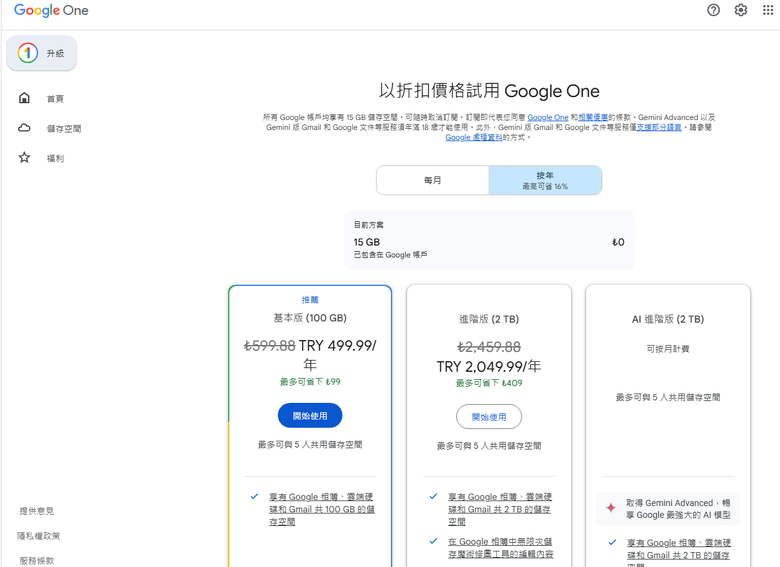Open 隱私權政策 link in sidebar footer
Viewport: 780px width, 567px height.
[39, 536]
